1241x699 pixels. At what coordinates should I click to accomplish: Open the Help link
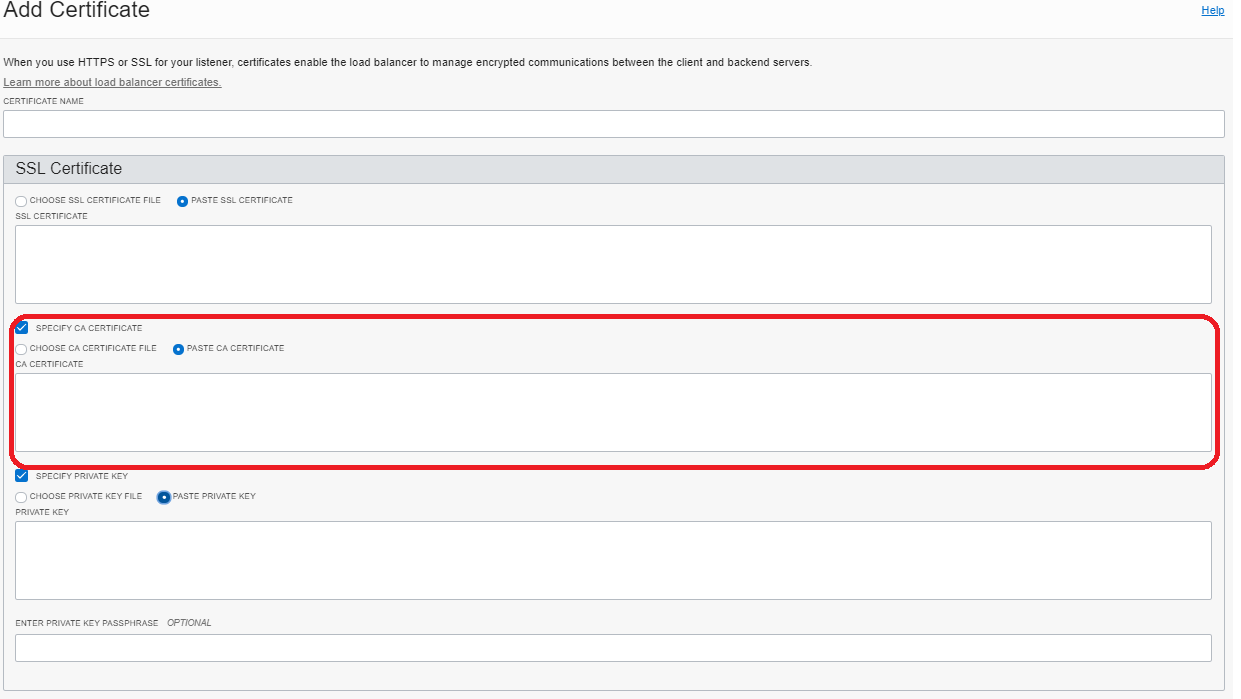point(1212,10)
